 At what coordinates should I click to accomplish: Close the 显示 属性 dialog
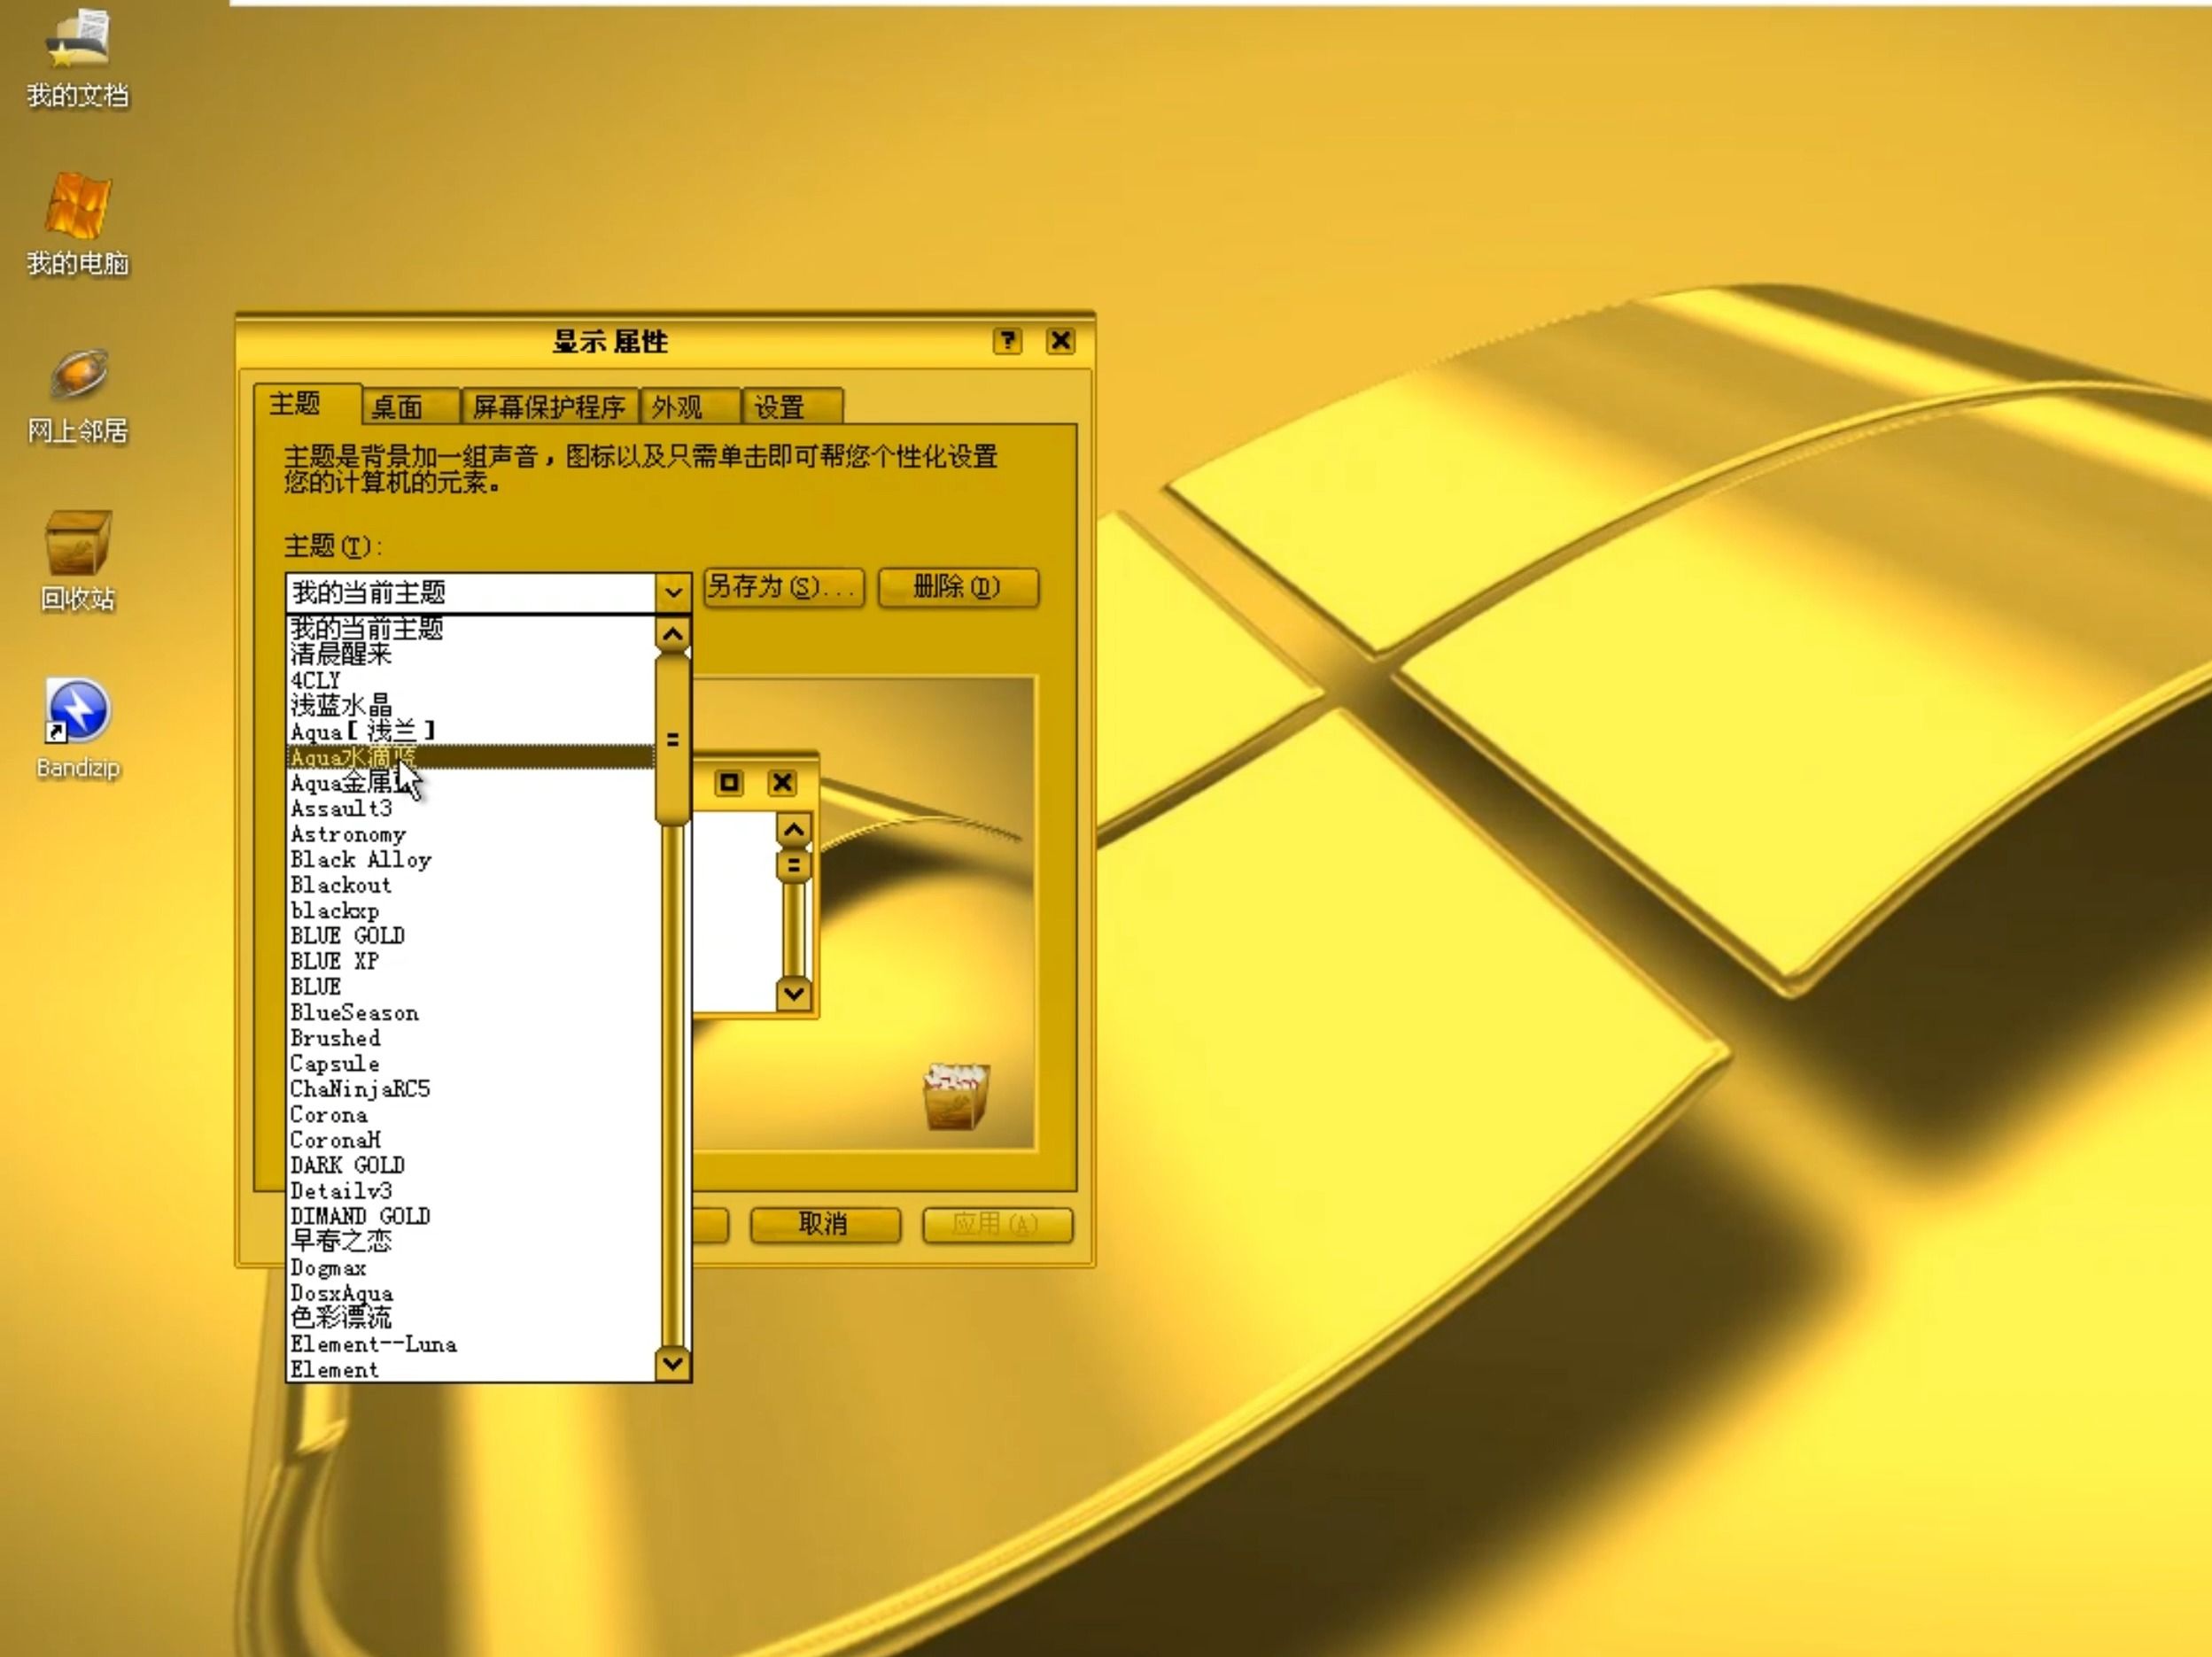pos(1060,341)
